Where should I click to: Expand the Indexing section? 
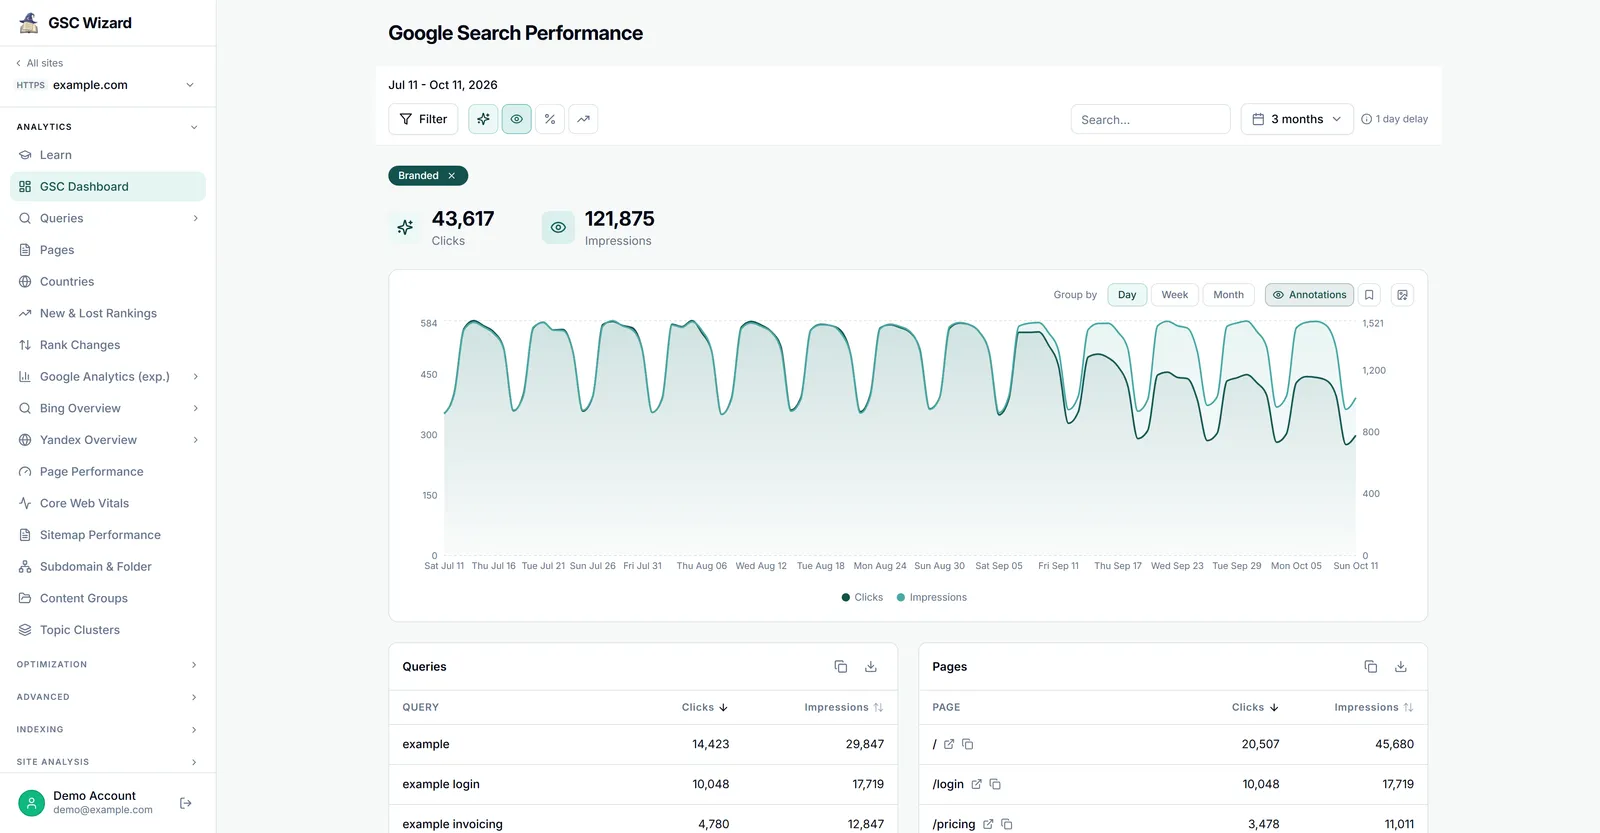(x=108, y=730)
